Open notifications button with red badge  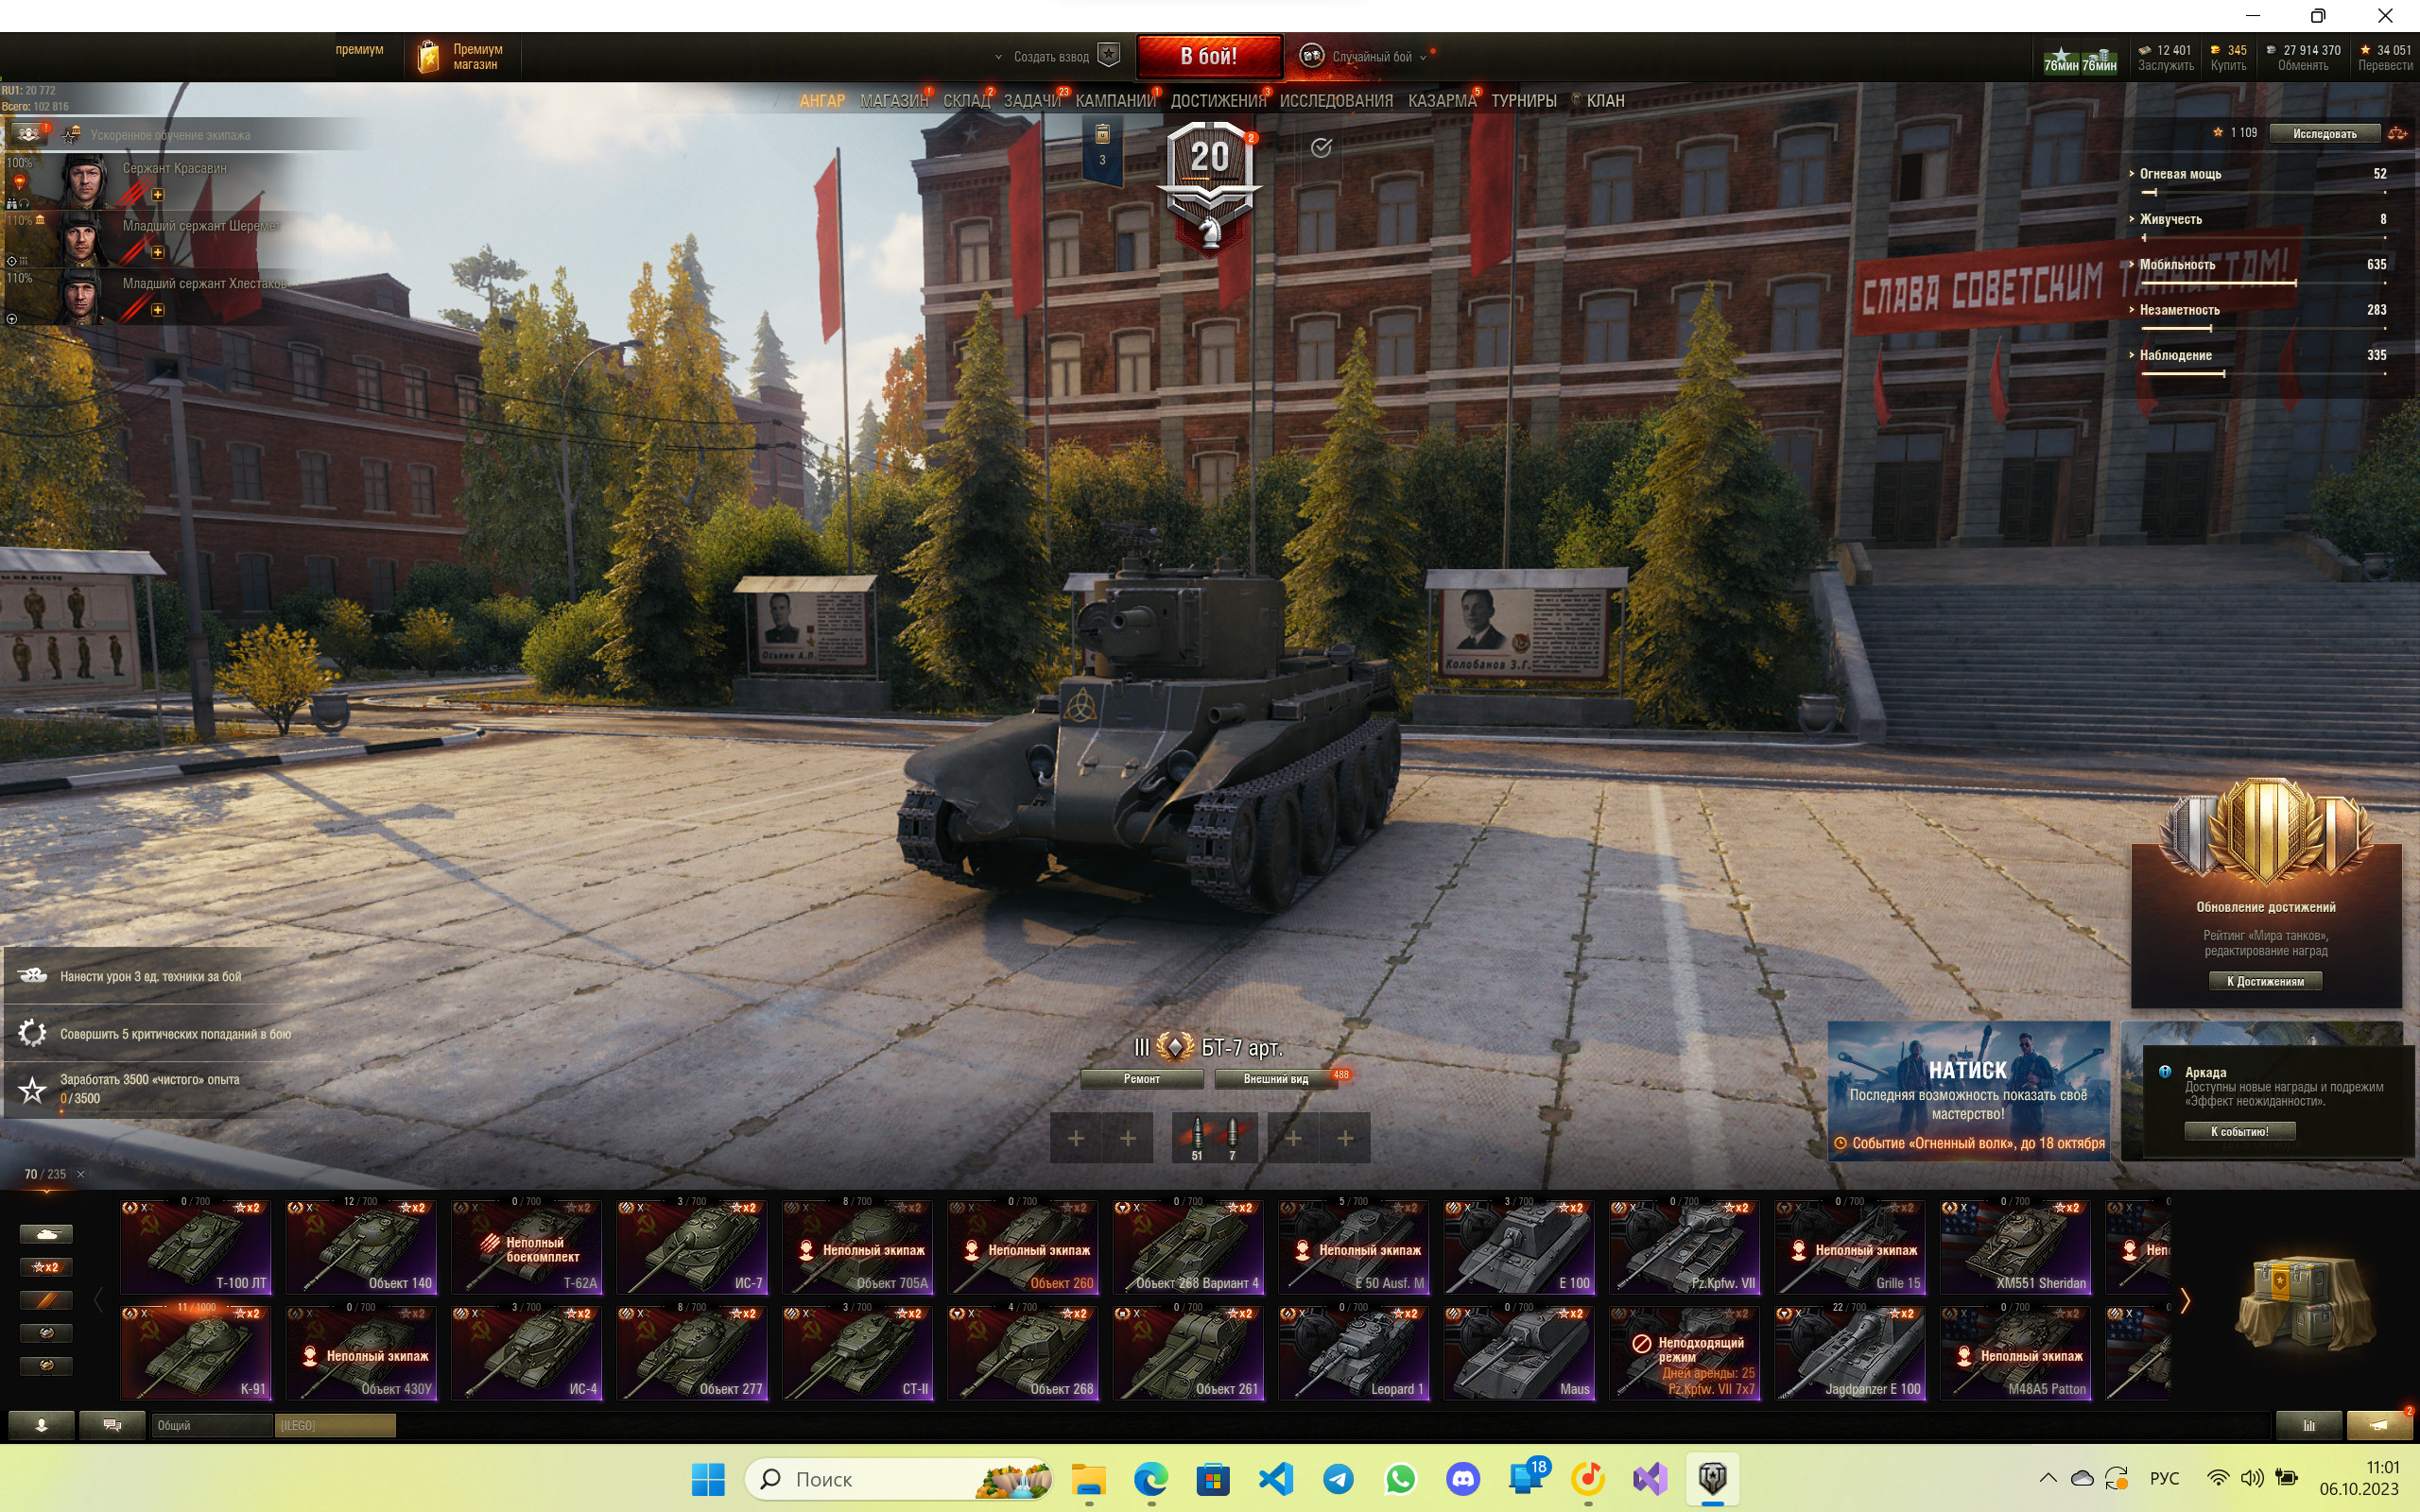pyautogui.click(x=2379, y=1425)
